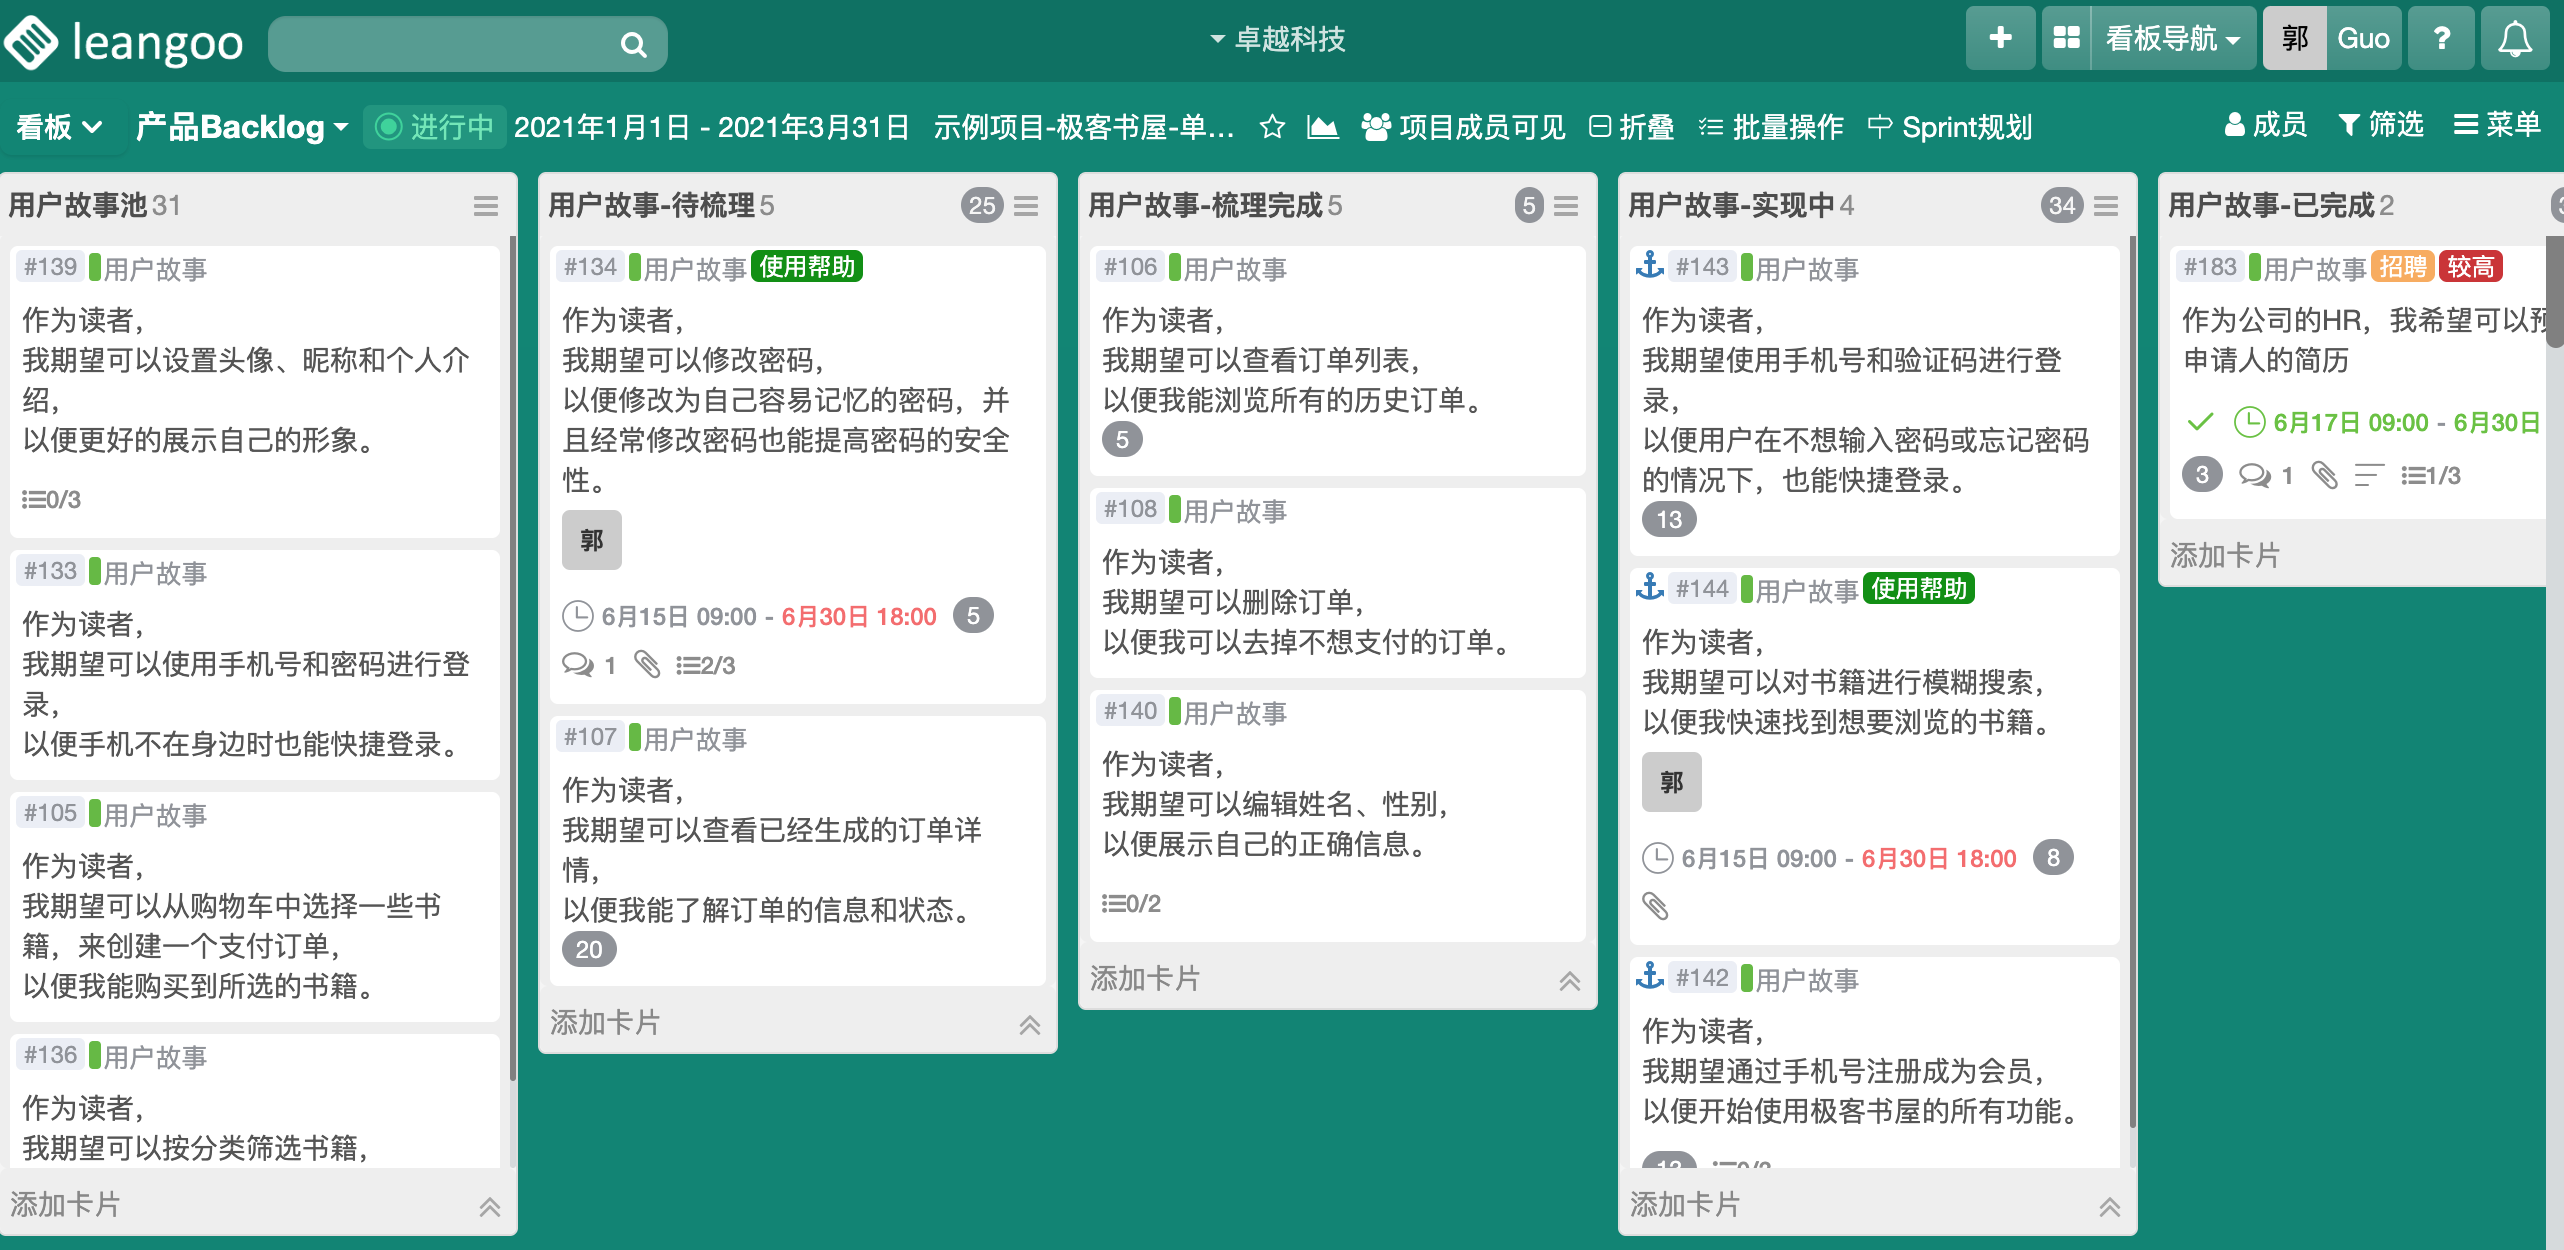Expand 看板导航 dropdown menu
Screen dimensions: 2564x1250
tap(2172, 39)
